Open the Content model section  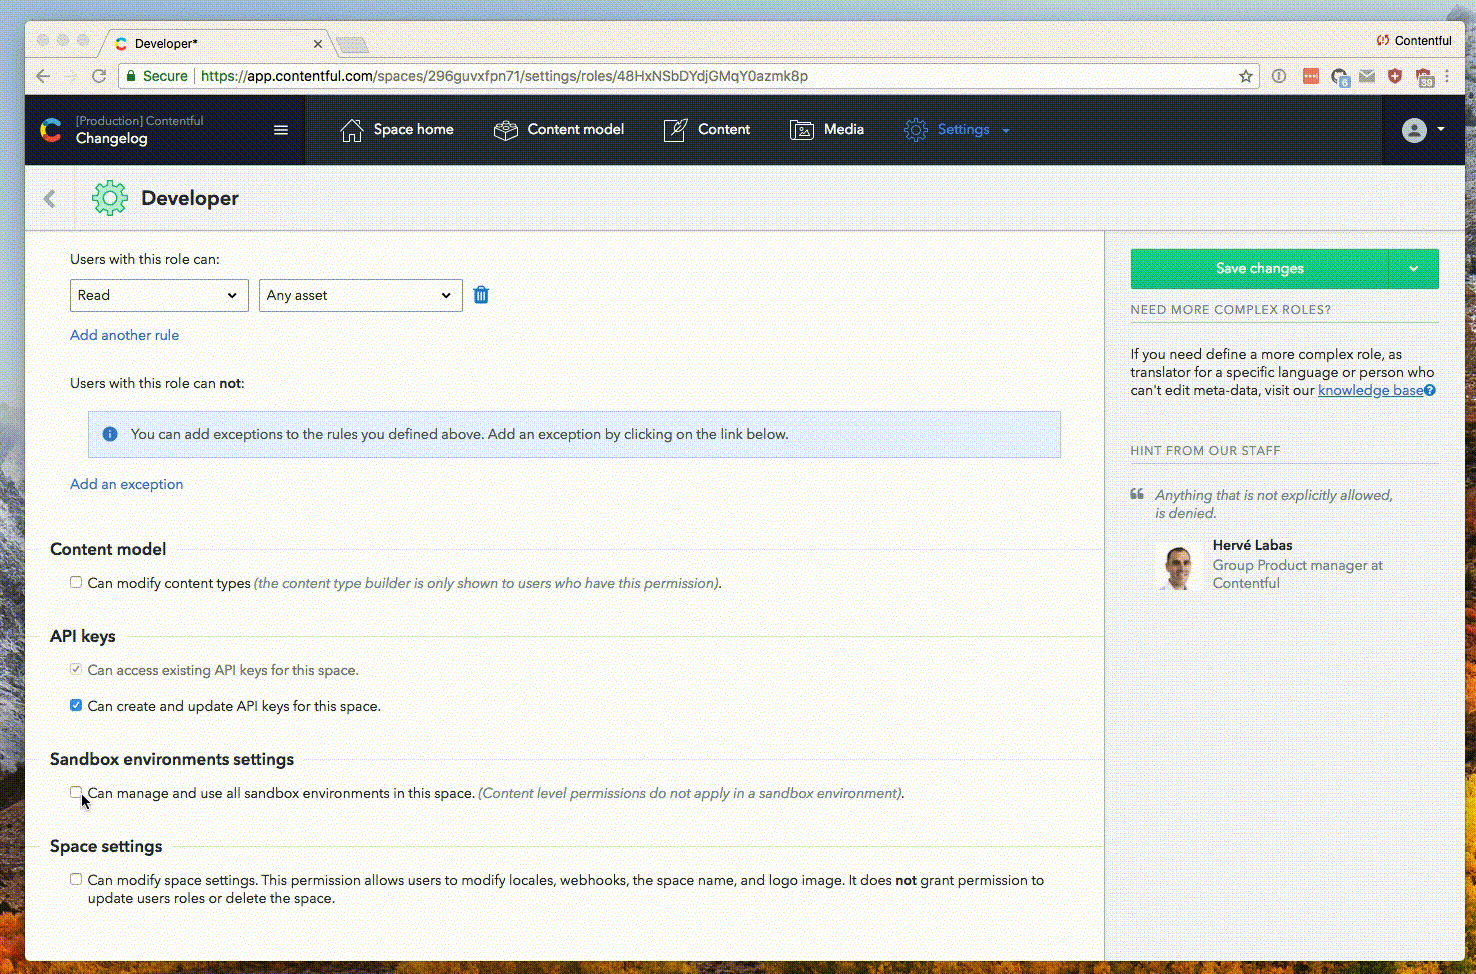[559, 130]
